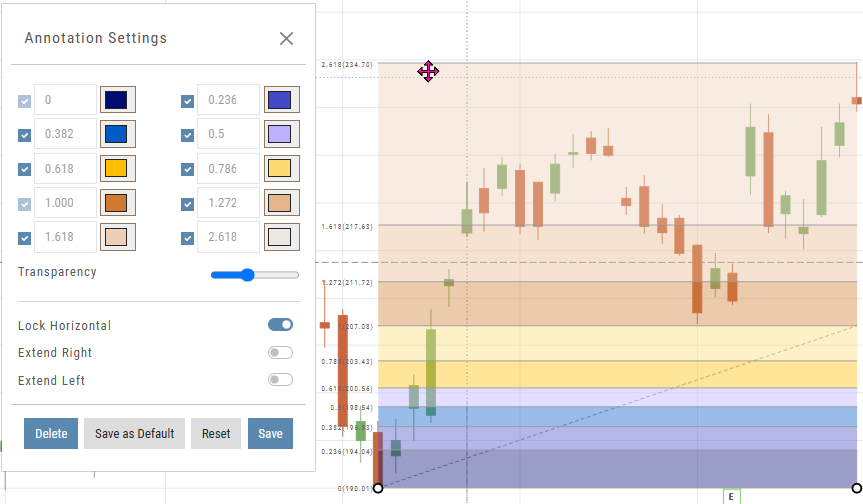
Task: Open color picker for level 0.786
Action: click(281, 168)
